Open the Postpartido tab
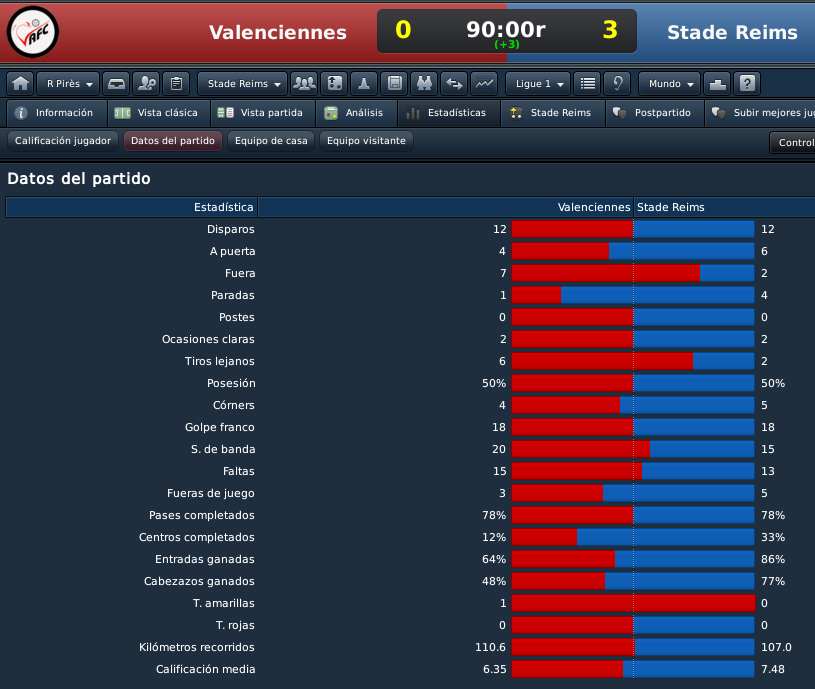Viewport: 815px width, 689px height. [x=655, y=113]
